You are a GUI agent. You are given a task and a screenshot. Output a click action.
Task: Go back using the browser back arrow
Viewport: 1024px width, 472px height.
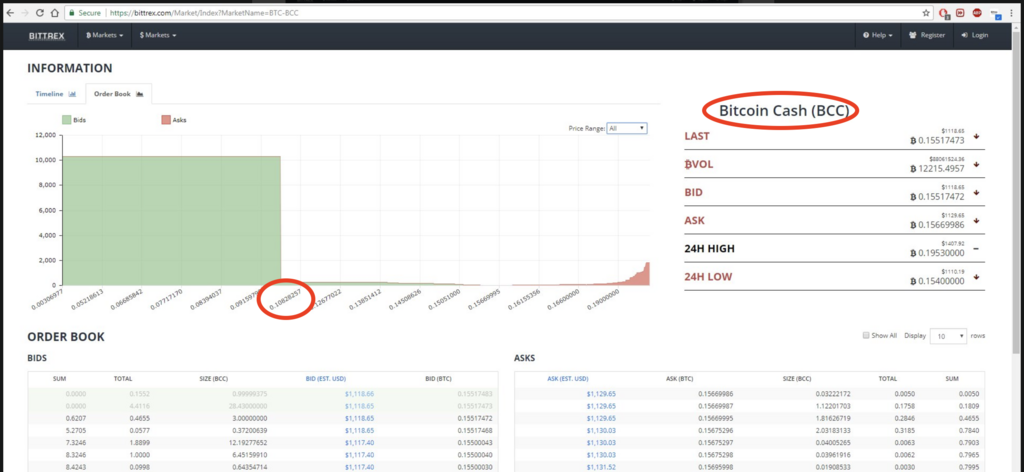coord(9,12)
